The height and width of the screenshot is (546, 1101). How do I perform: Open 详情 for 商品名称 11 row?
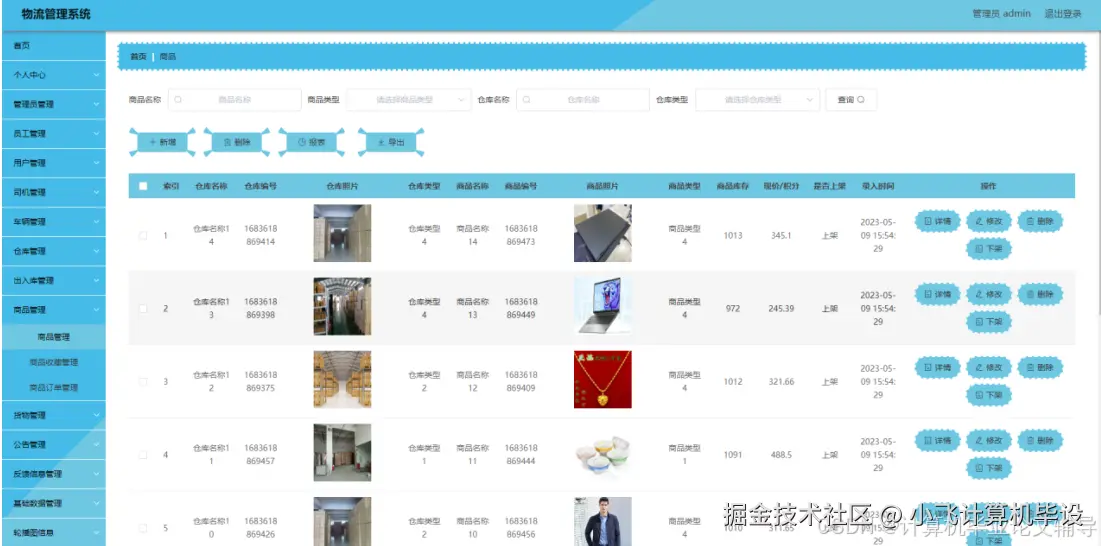point(937,441)
